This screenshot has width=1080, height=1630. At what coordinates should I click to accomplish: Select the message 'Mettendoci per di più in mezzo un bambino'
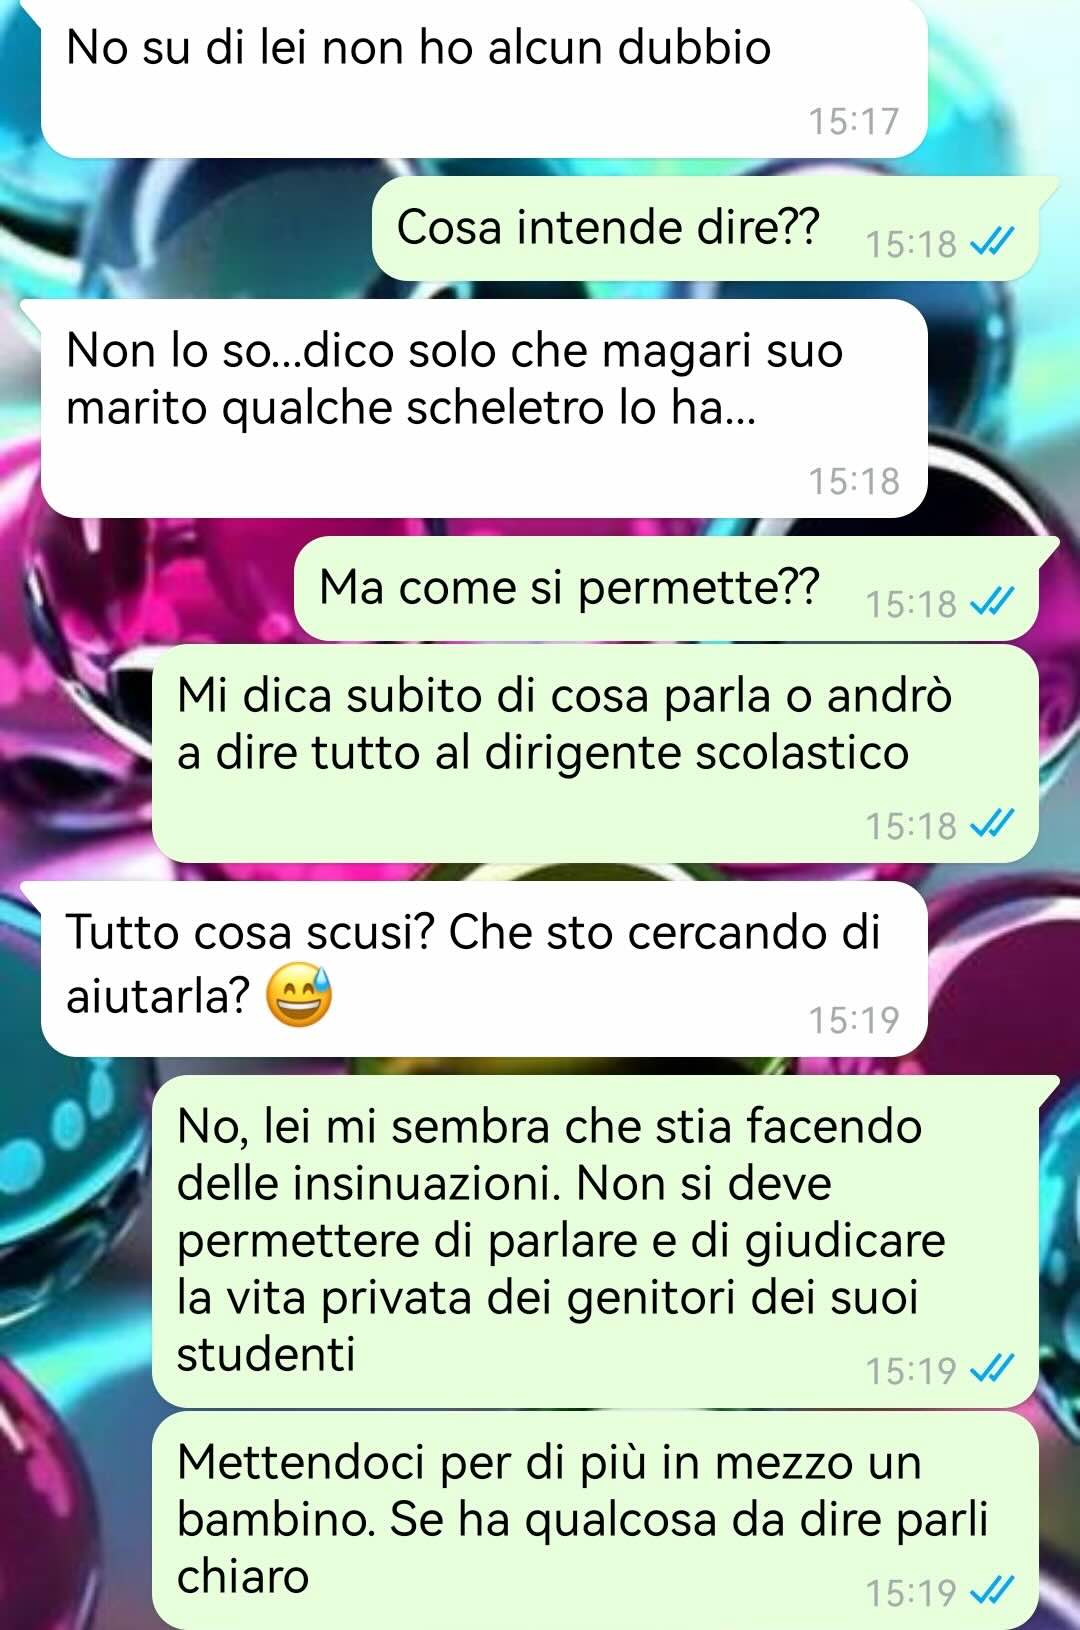tap(595, 1520)
